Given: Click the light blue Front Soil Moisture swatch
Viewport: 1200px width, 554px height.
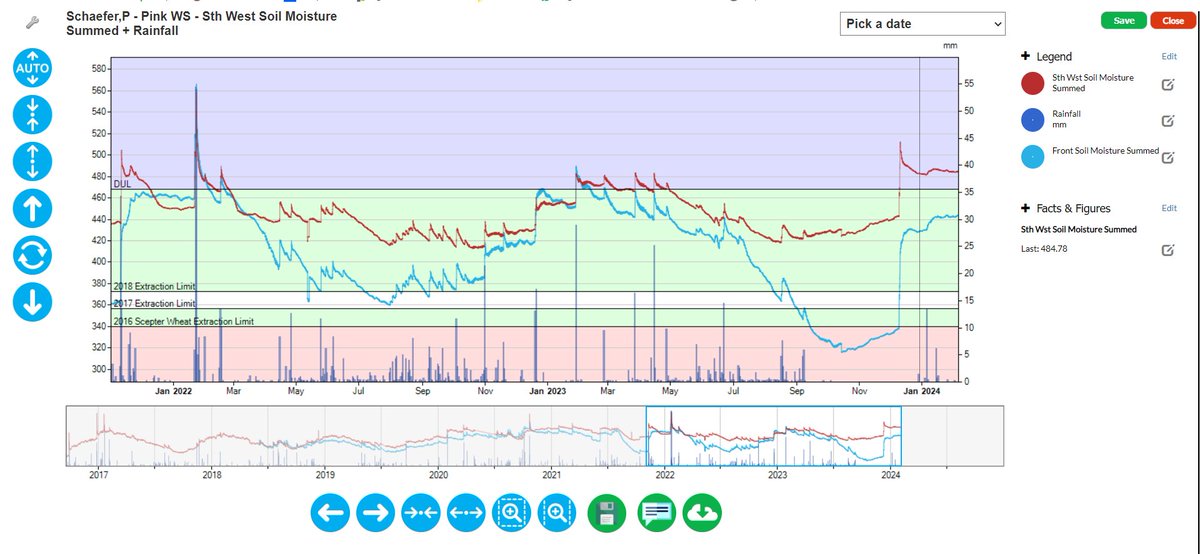Looking at the screenshot, I should pos(1034,156).
